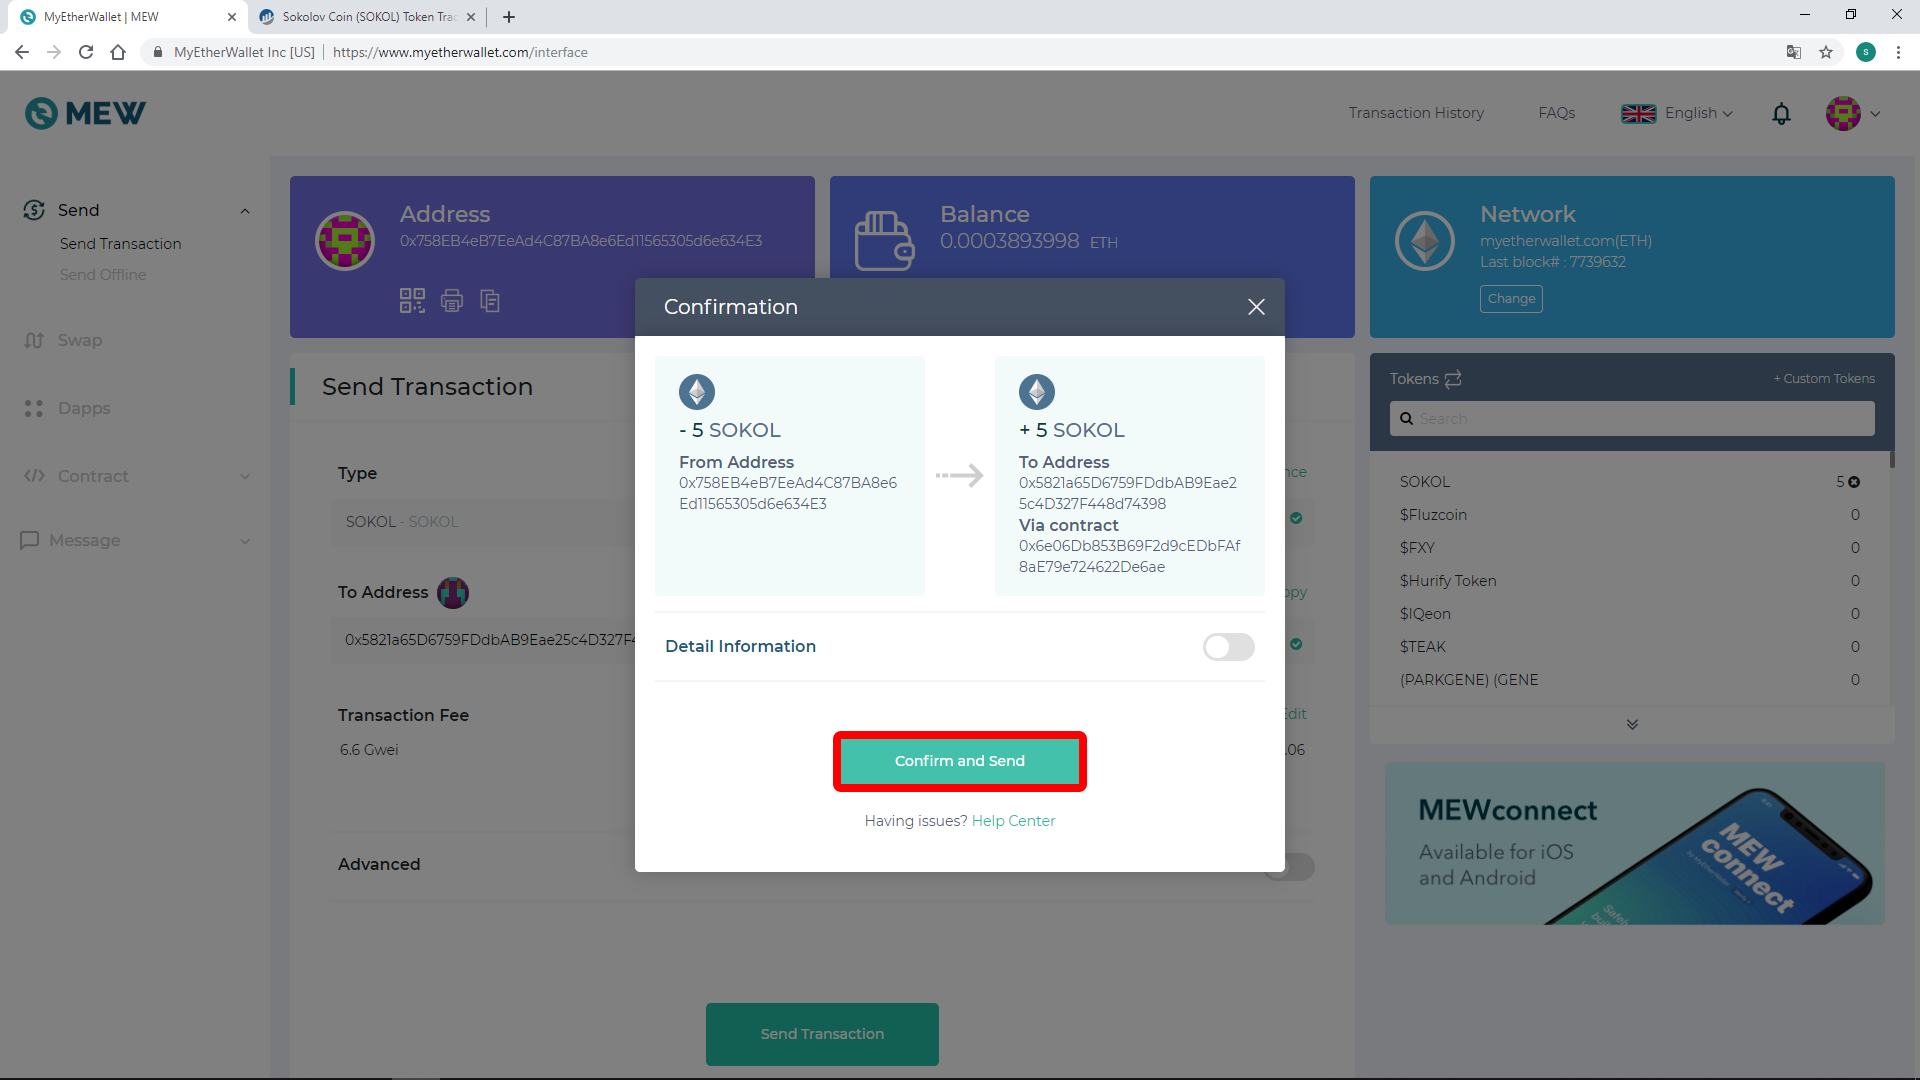Click the To Address input field
1920x1080 pixels.
484,640
